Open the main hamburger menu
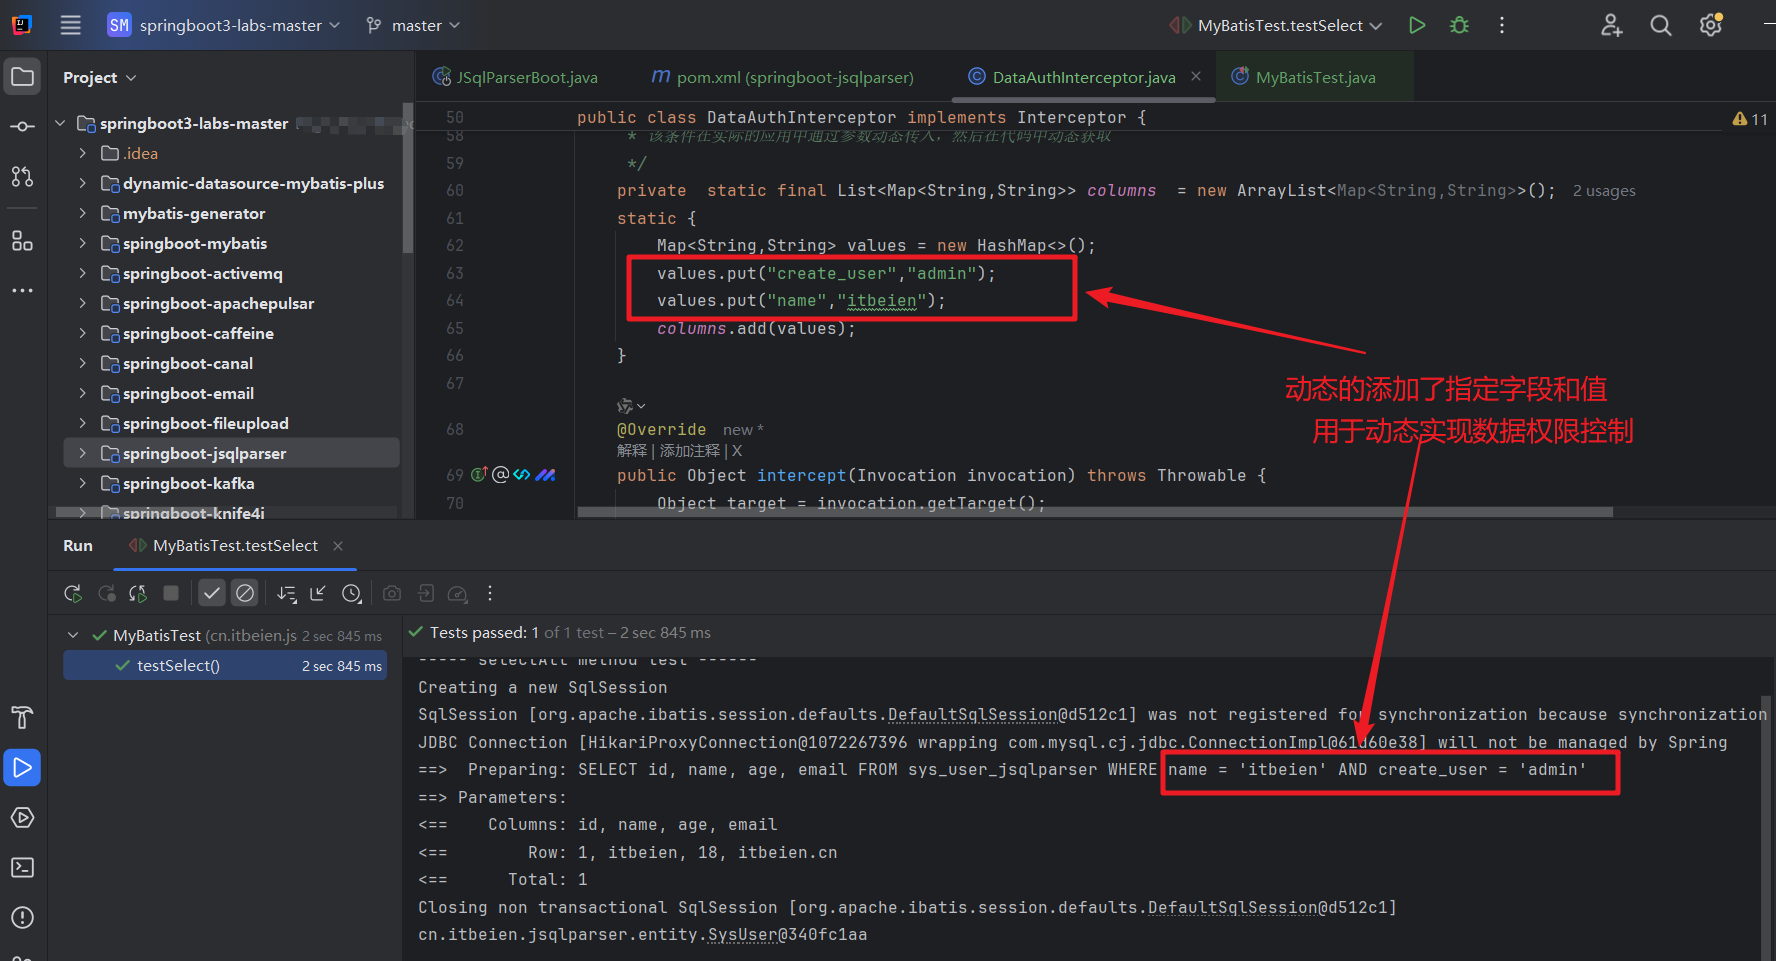The width and height of the screenshot is (1776, 961). [x=70, y=25]
